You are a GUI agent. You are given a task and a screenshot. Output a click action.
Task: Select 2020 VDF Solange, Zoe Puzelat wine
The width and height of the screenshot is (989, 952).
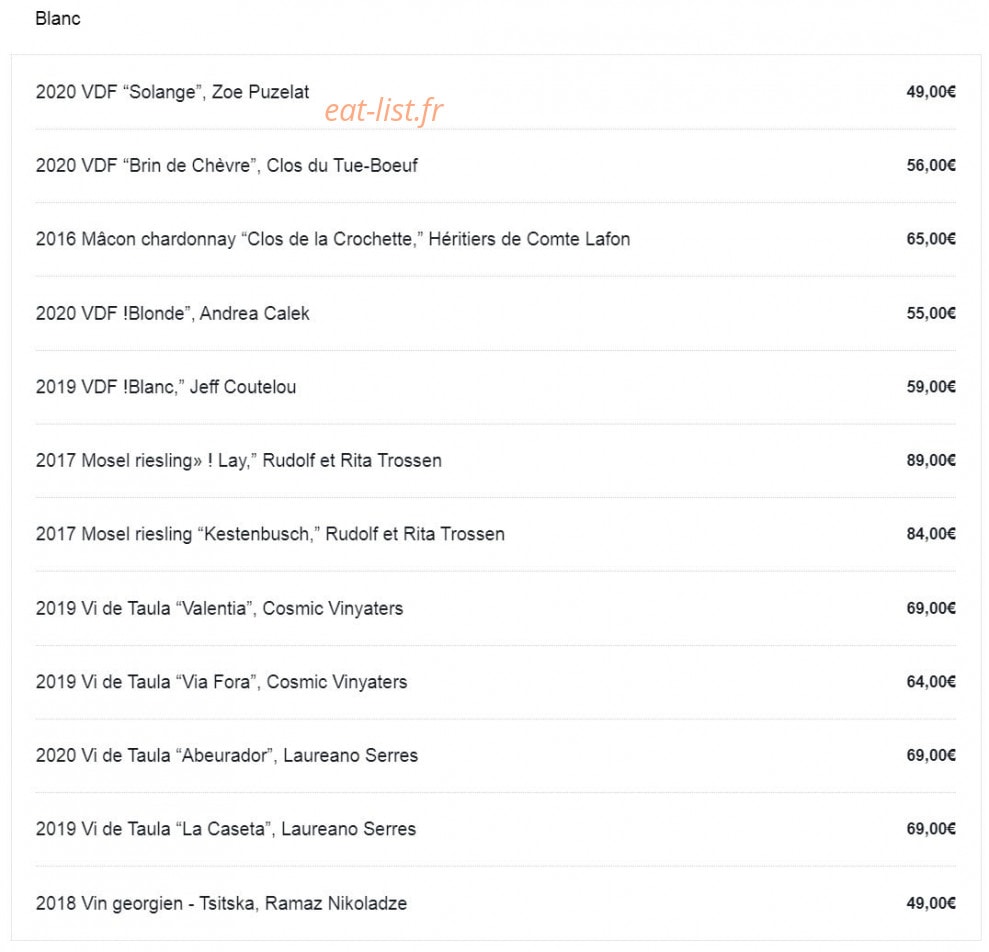(496, 92)
